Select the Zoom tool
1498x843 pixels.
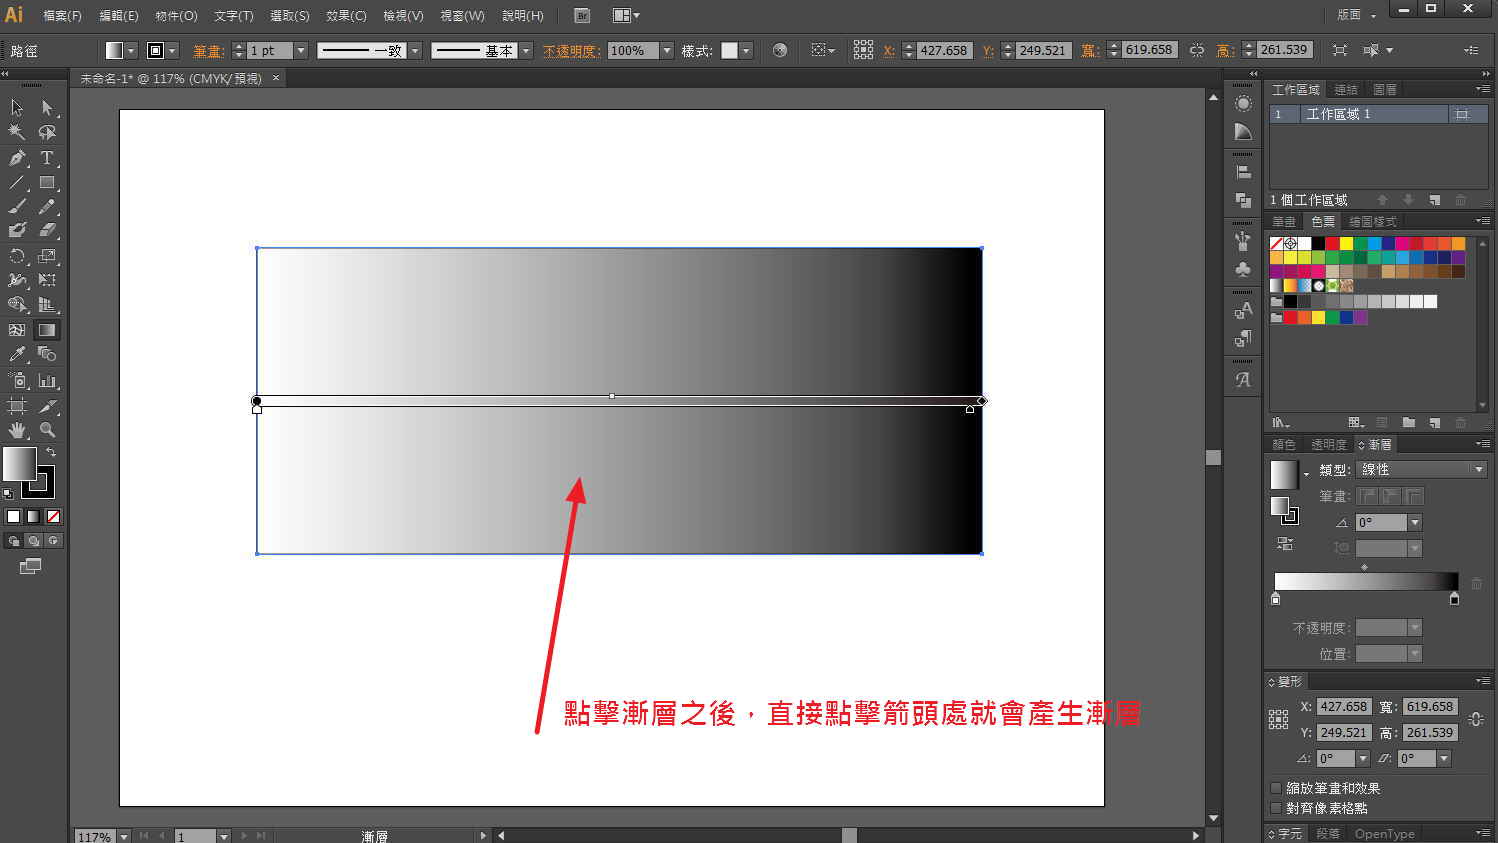pyautogui.click(x=47, y=430)
